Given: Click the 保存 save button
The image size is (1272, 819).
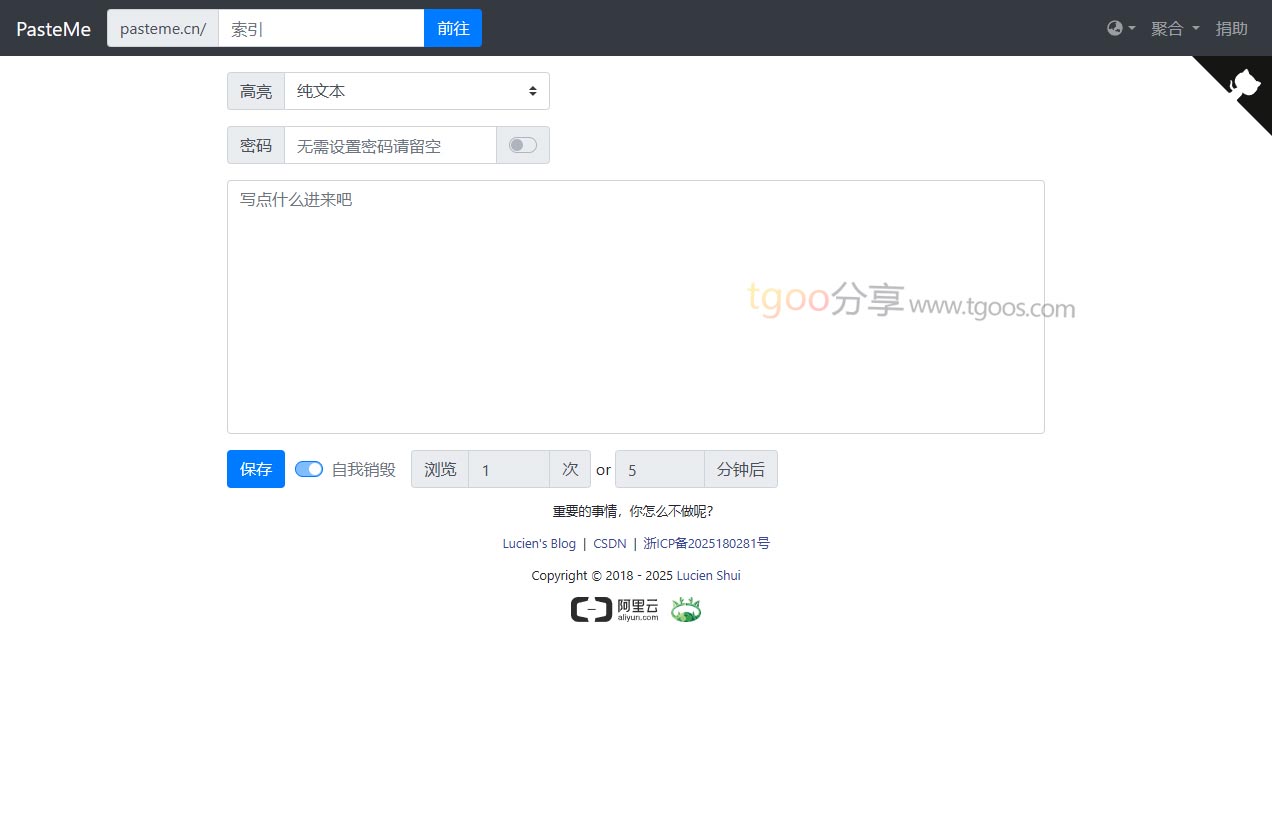Looking at the screenshot, I should click(256, 469).
